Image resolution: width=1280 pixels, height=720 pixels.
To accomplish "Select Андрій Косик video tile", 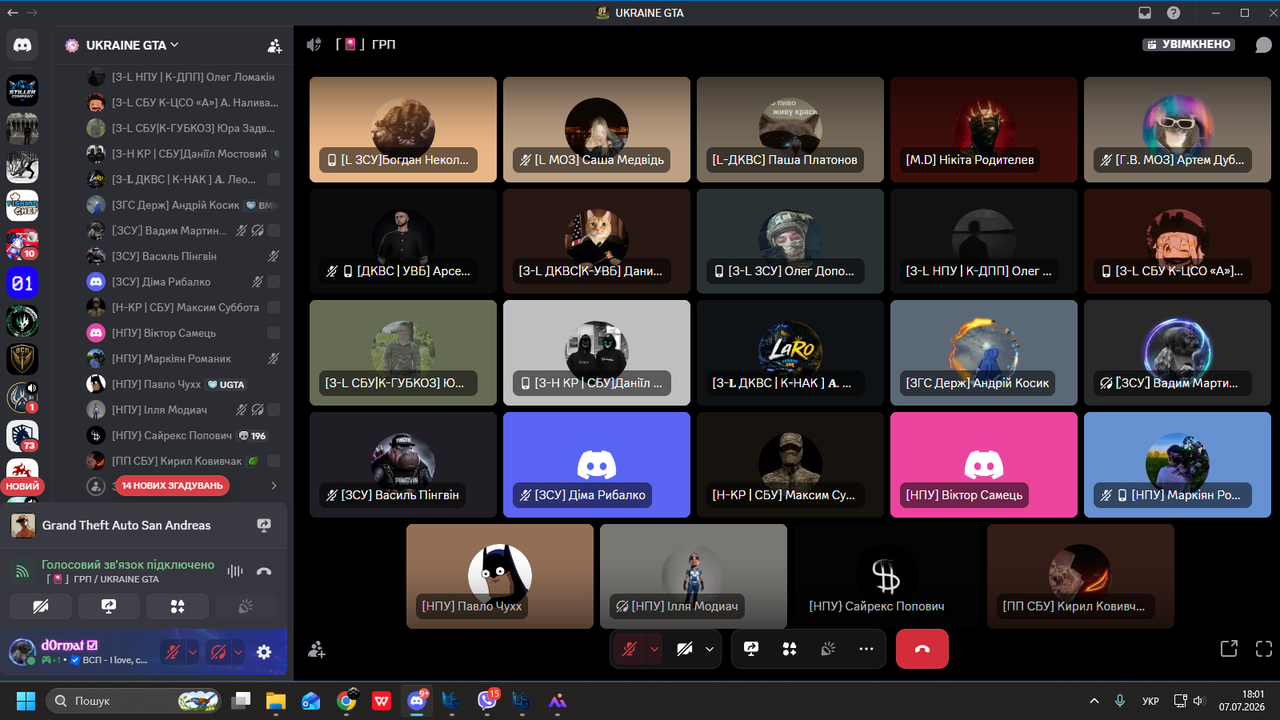I will tap(984, 353).
